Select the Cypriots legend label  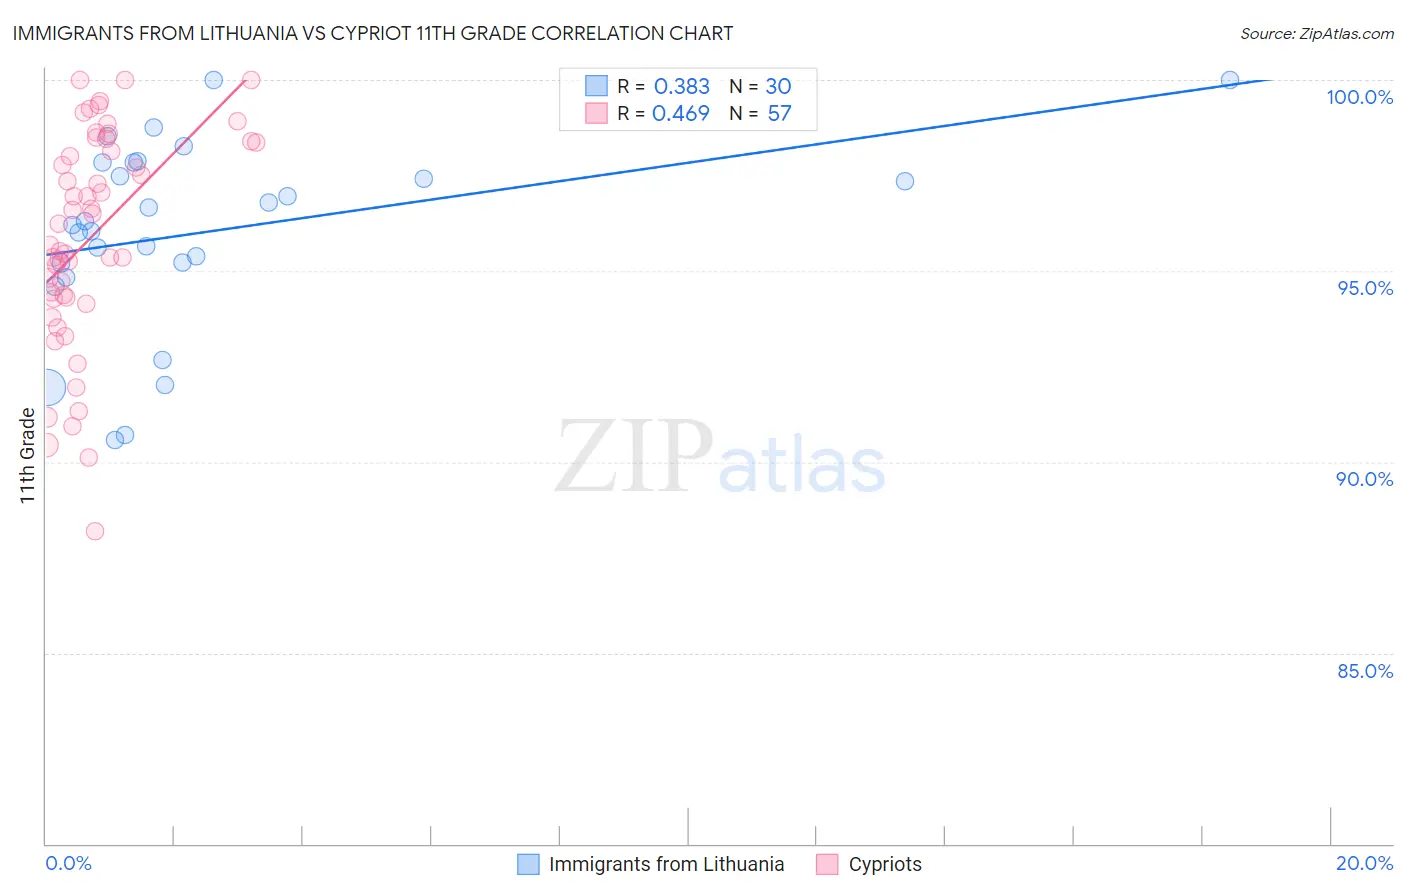pyautogui.click(x=885, y=864)
